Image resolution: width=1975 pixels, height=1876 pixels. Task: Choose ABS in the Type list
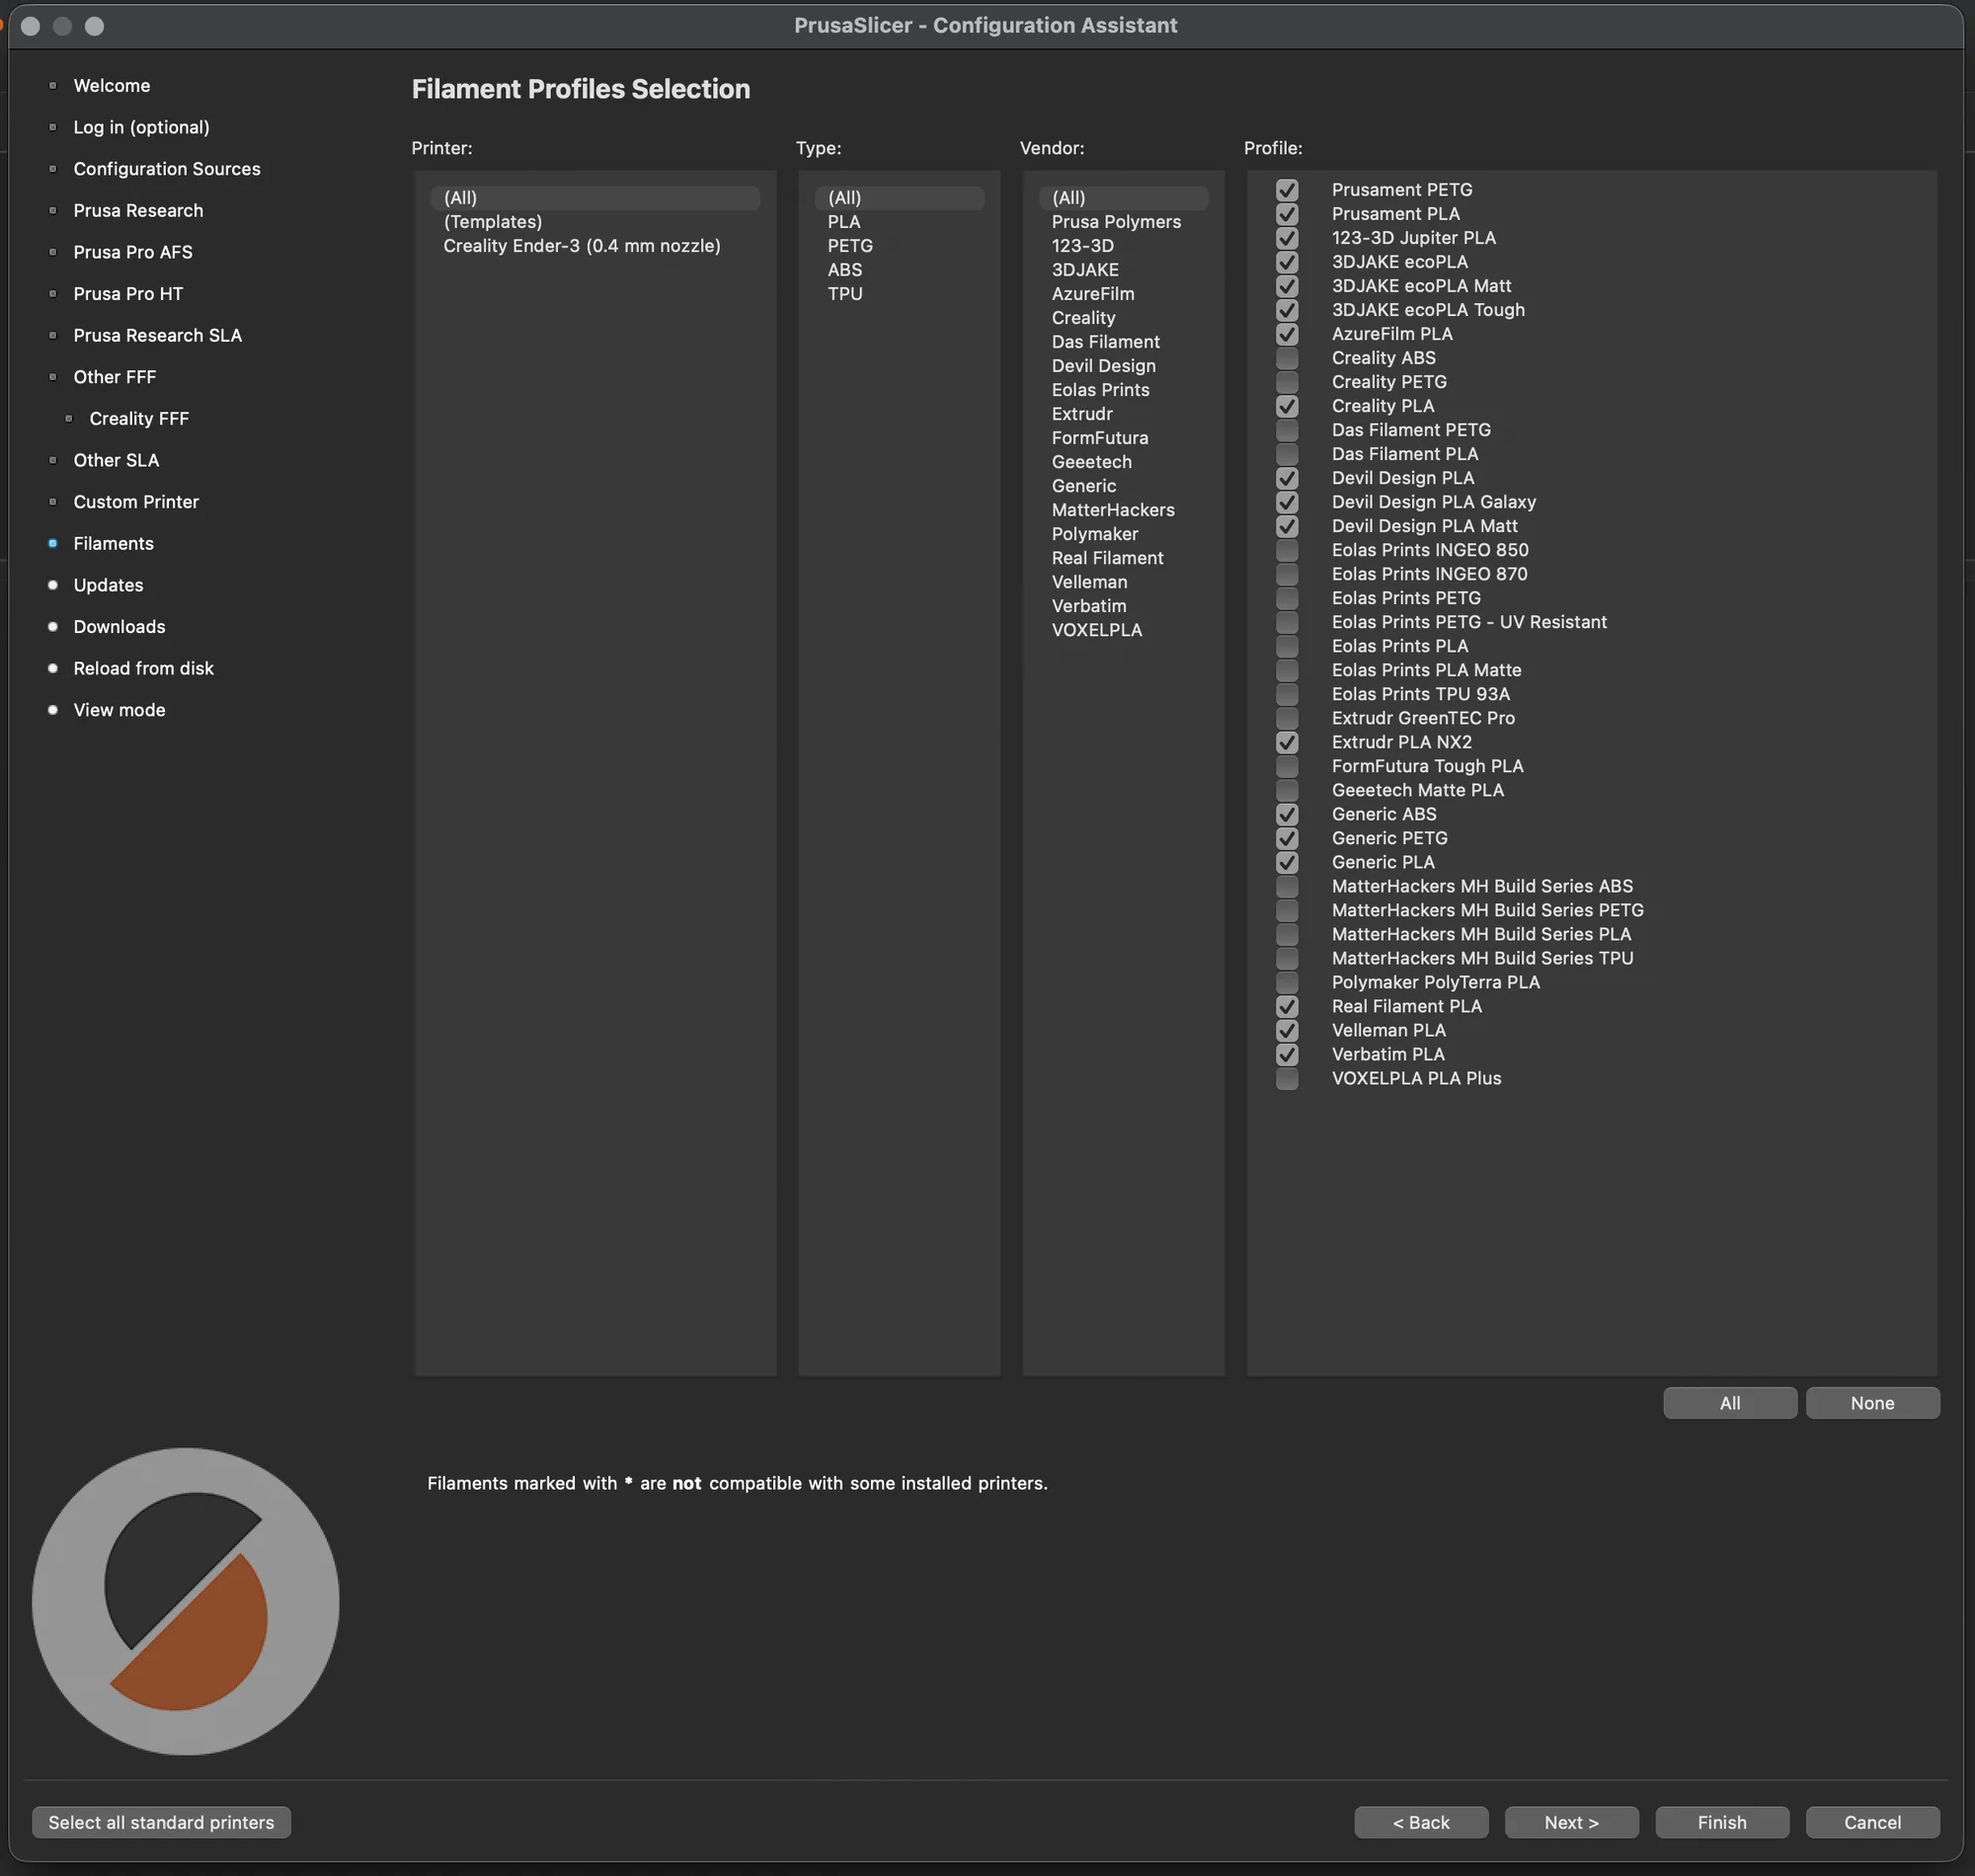pos(845,270)
